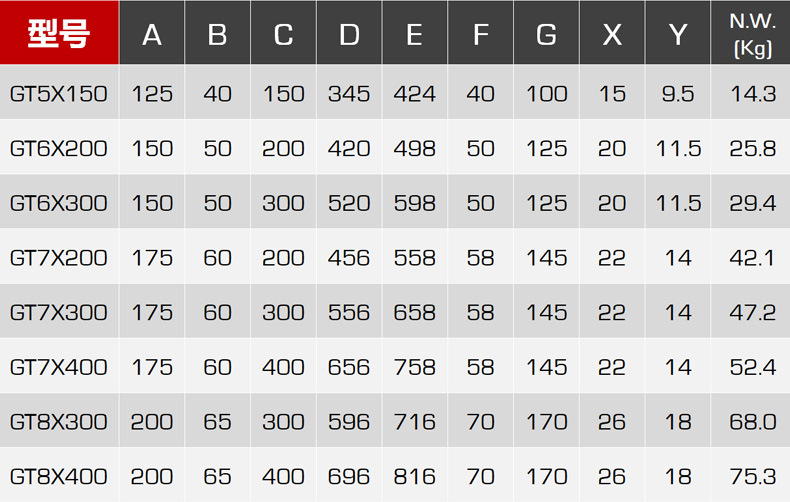Click the X column header

tap(612, 35)
